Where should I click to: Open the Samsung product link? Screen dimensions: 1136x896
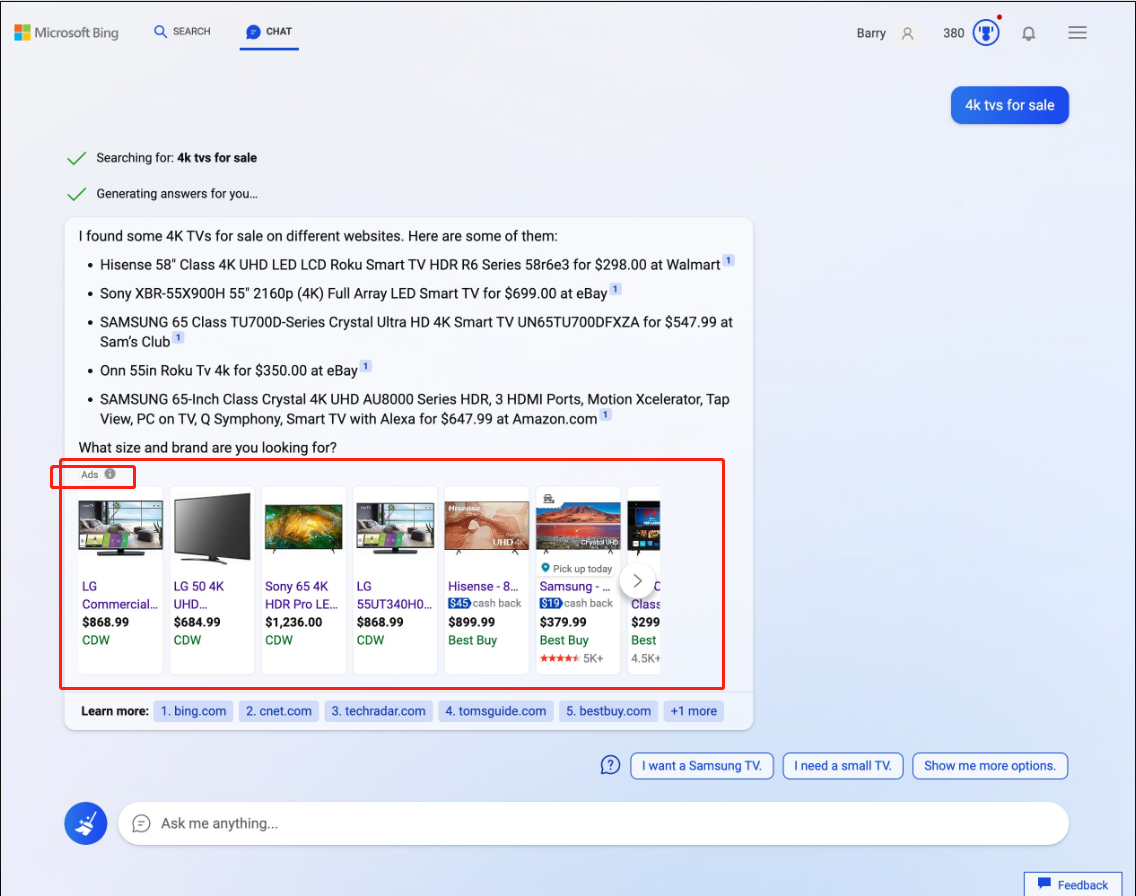575,587
